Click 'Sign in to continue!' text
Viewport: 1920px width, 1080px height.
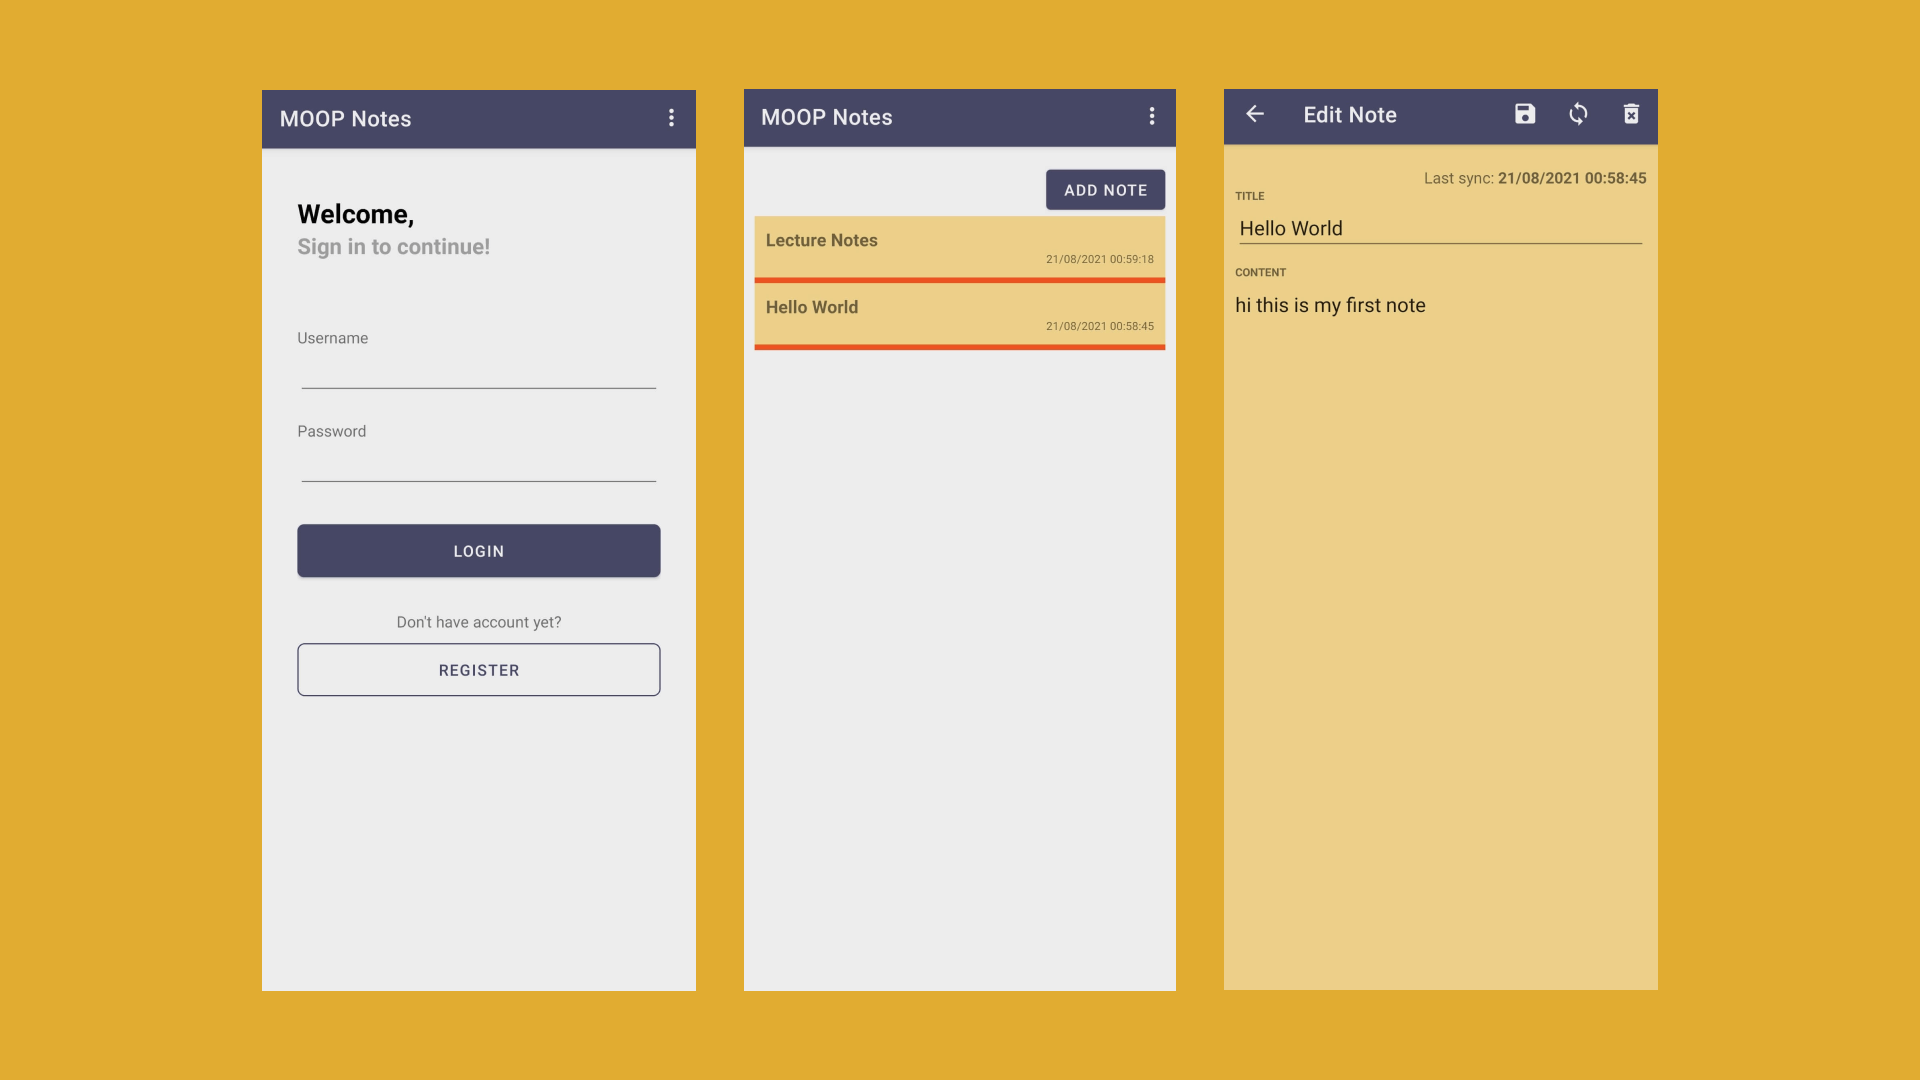[x=393, y=247]
